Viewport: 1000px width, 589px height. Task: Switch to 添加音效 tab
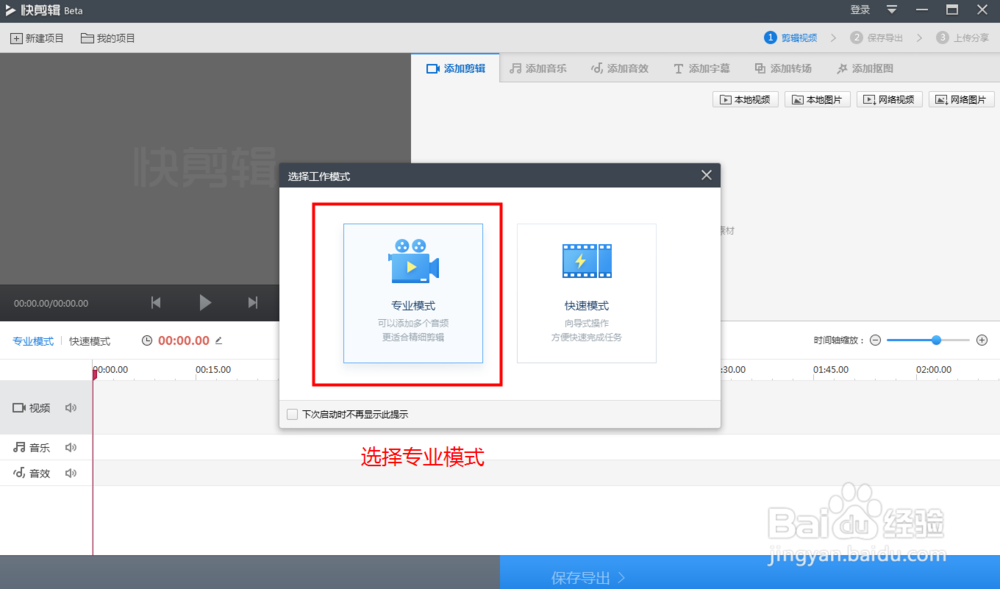(620, 68)
